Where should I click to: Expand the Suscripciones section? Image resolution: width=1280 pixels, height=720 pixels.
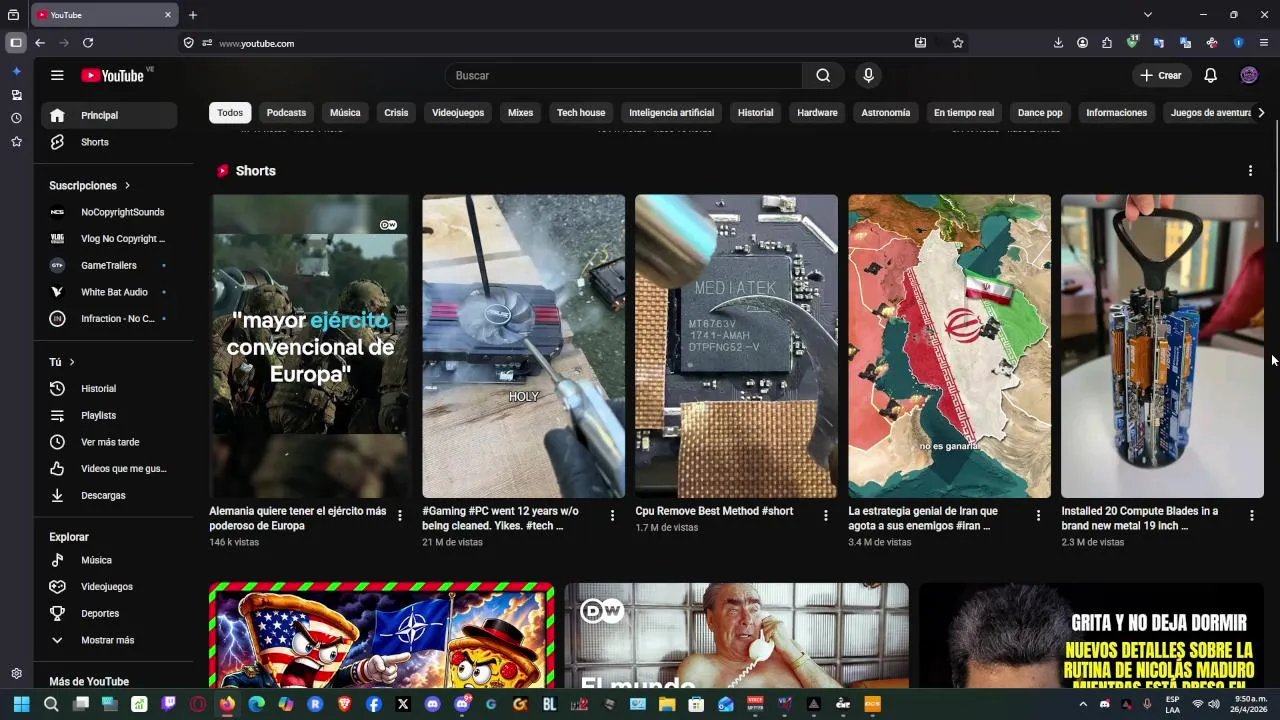coord(90,185)
